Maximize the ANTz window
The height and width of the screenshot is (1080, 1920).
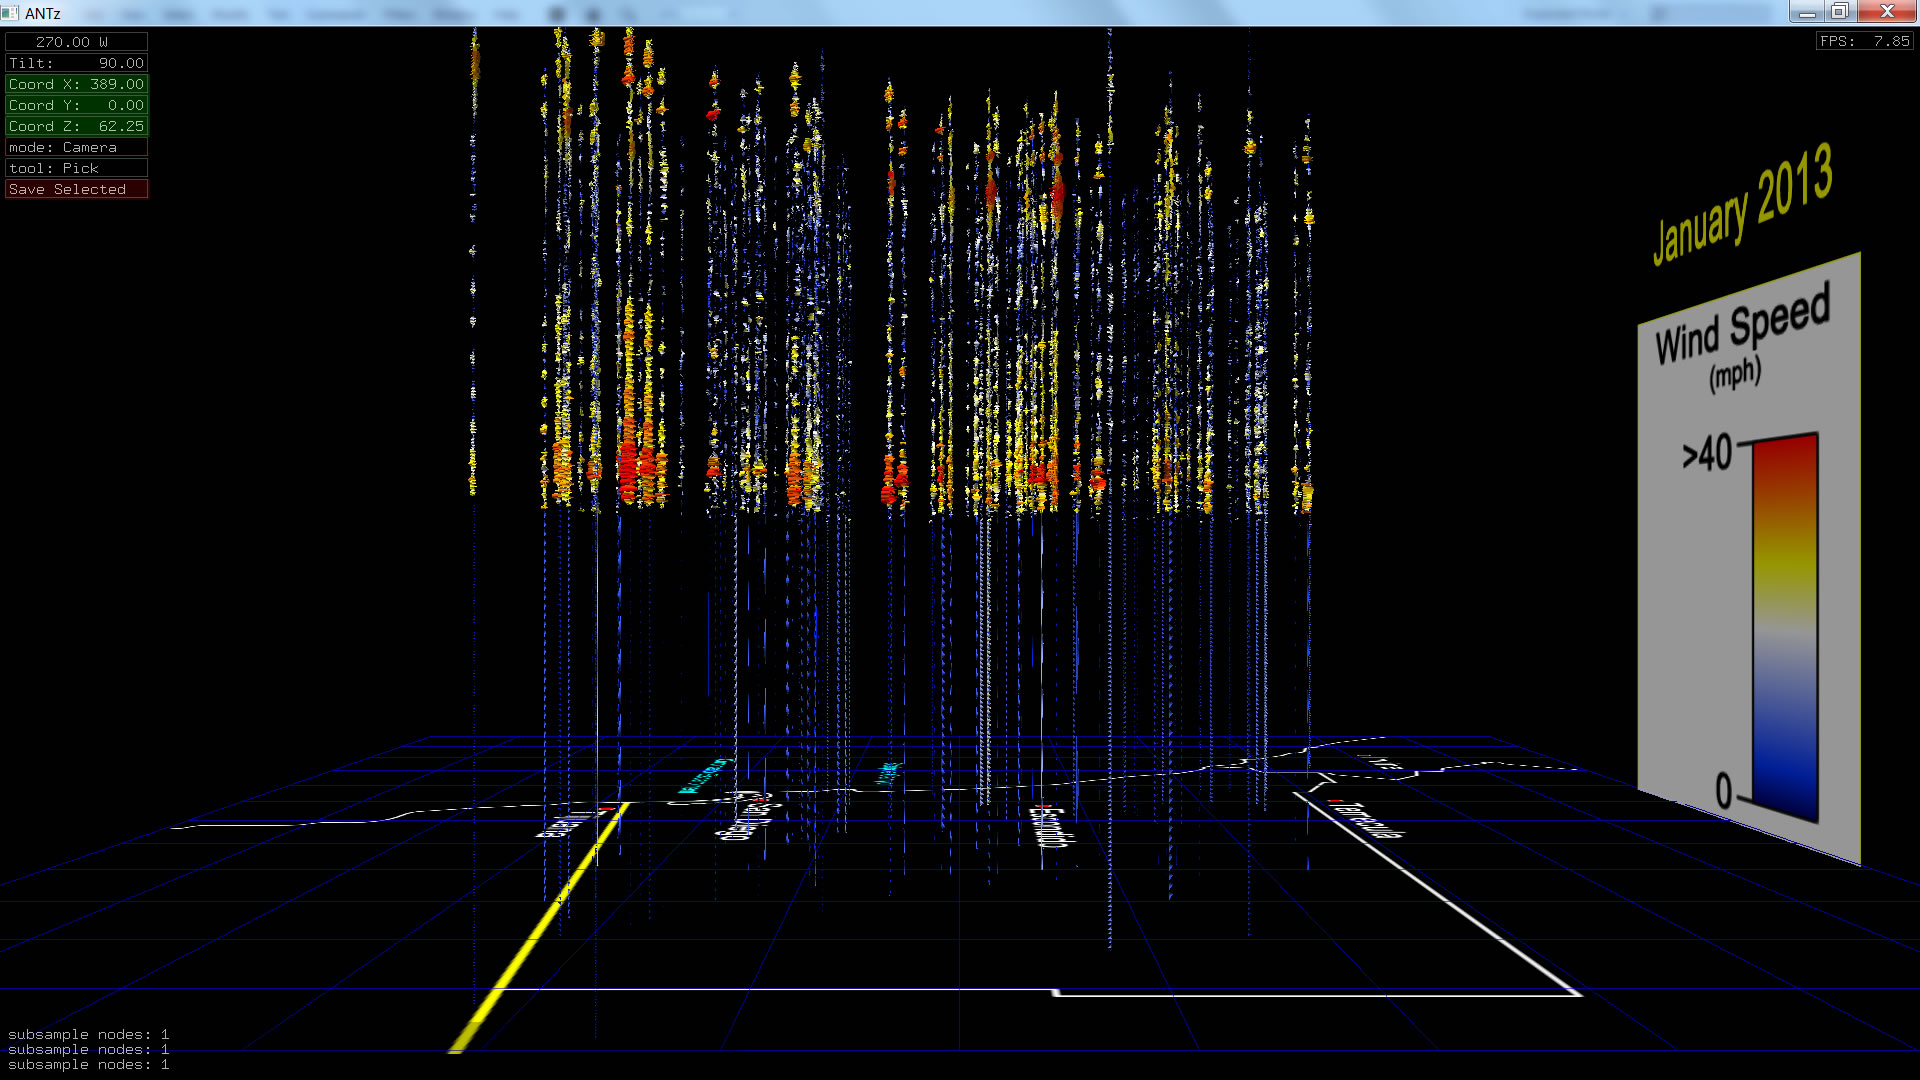click(x=1840, y=12)
